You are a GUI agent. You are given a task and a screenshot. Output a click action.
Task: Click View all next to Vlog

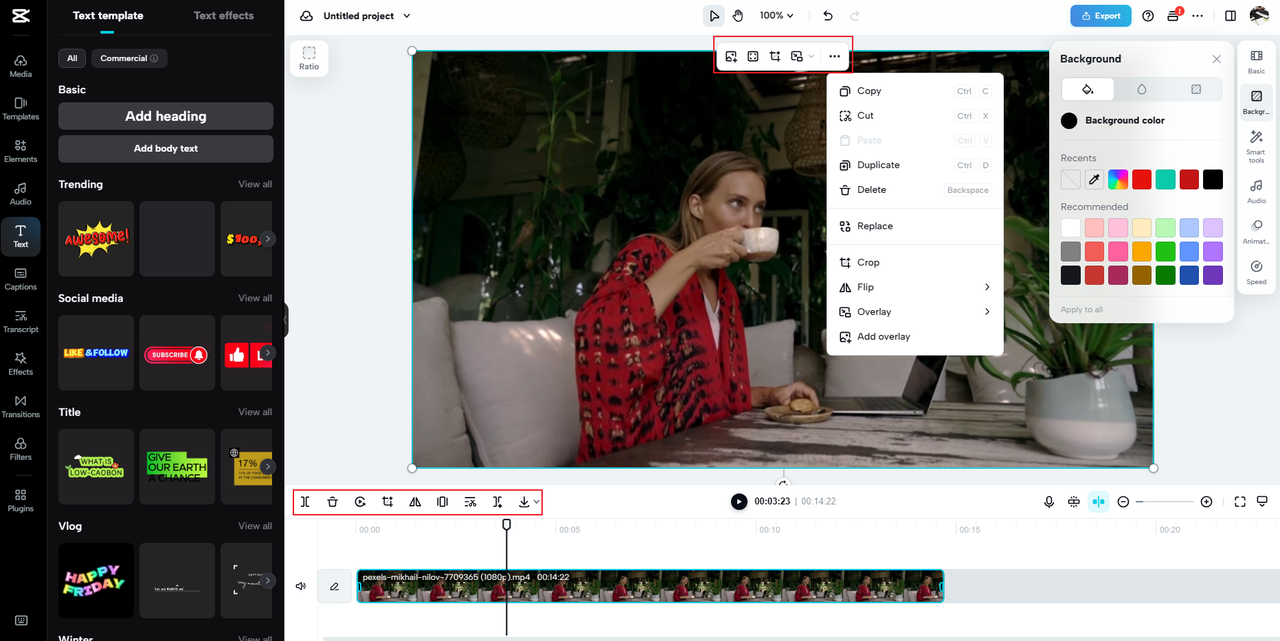(x=255, y=526)
